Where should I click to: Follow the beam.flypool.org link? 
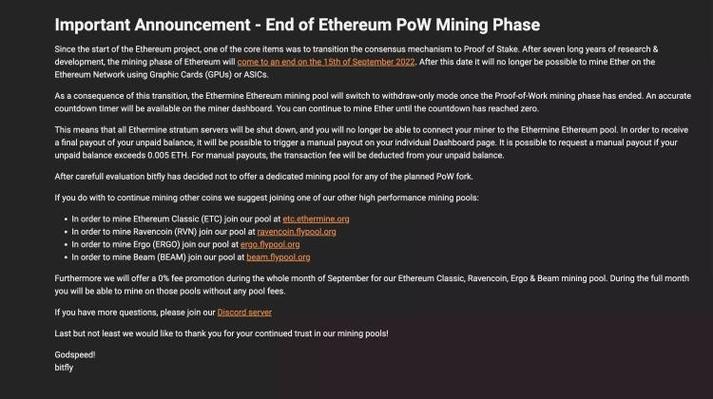(278, 257)
